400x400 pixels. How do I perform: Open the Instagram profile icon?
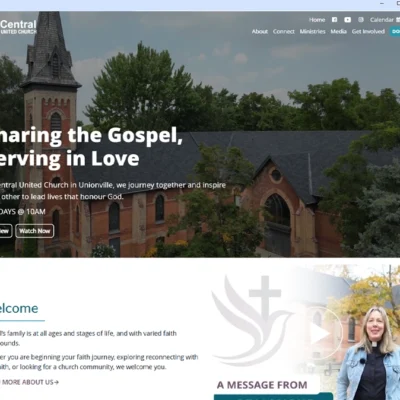click(x=361, y=20)
